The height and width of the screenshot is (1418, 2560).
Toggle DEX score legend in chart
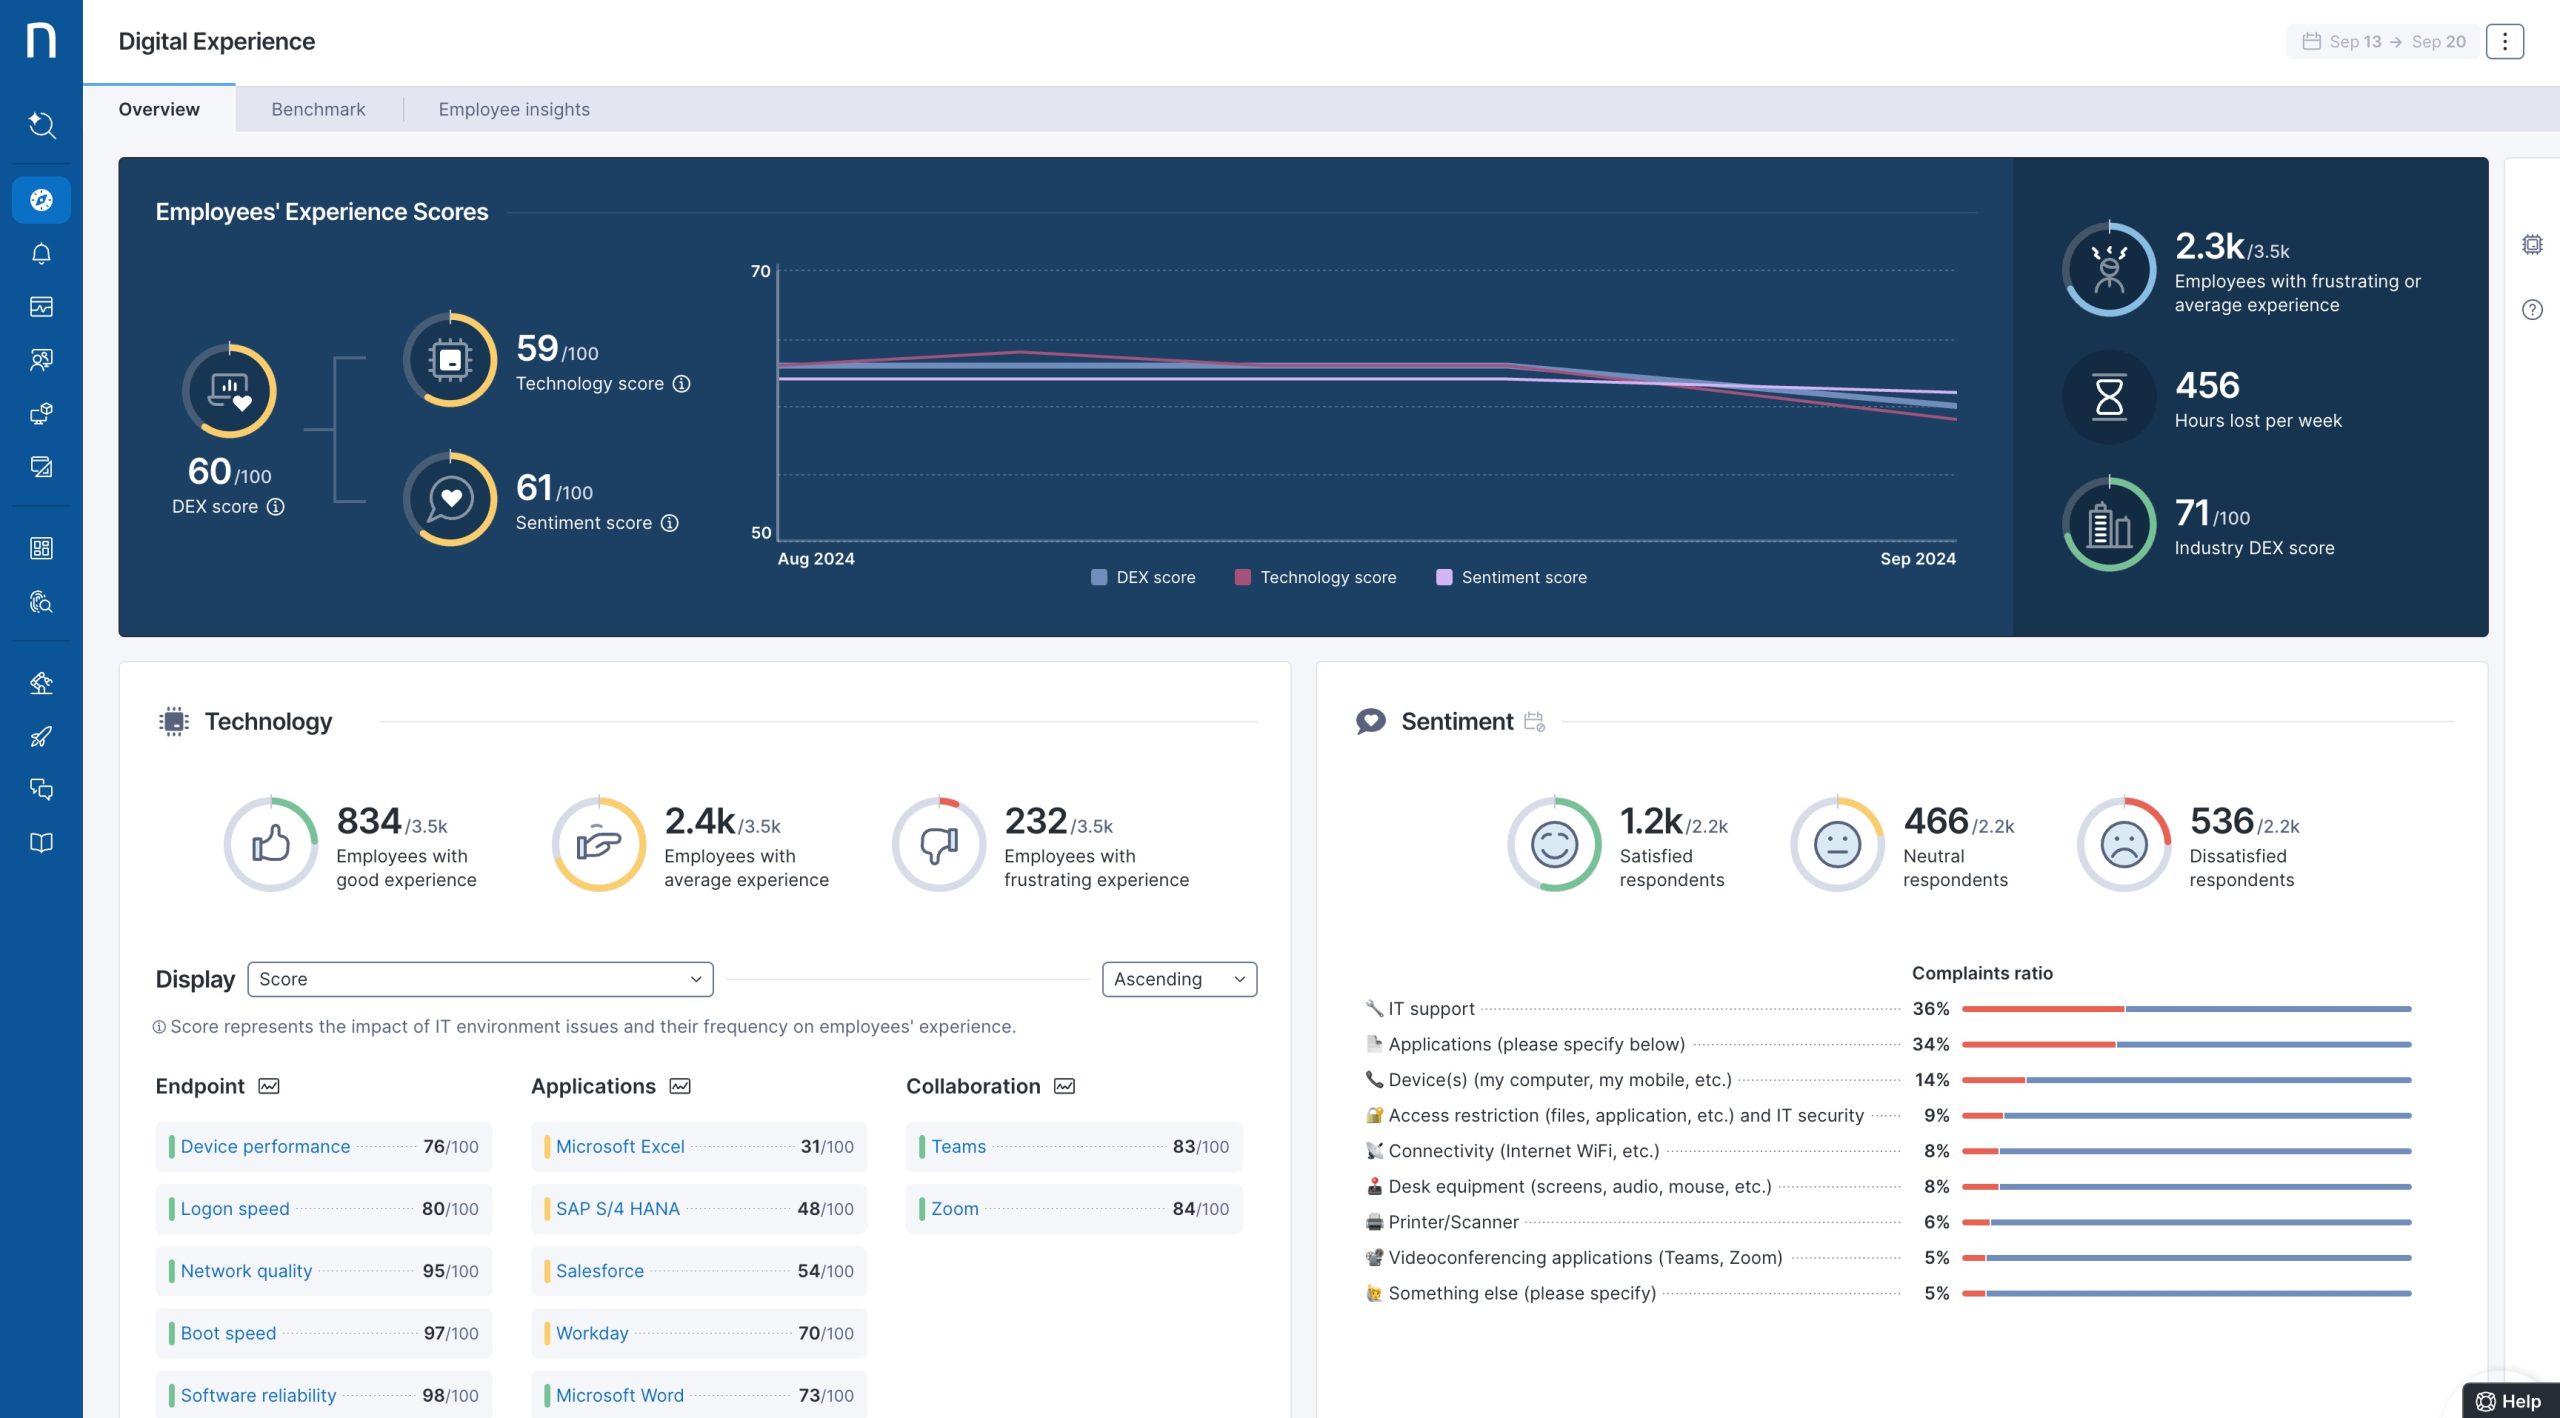pos(1143,577)
